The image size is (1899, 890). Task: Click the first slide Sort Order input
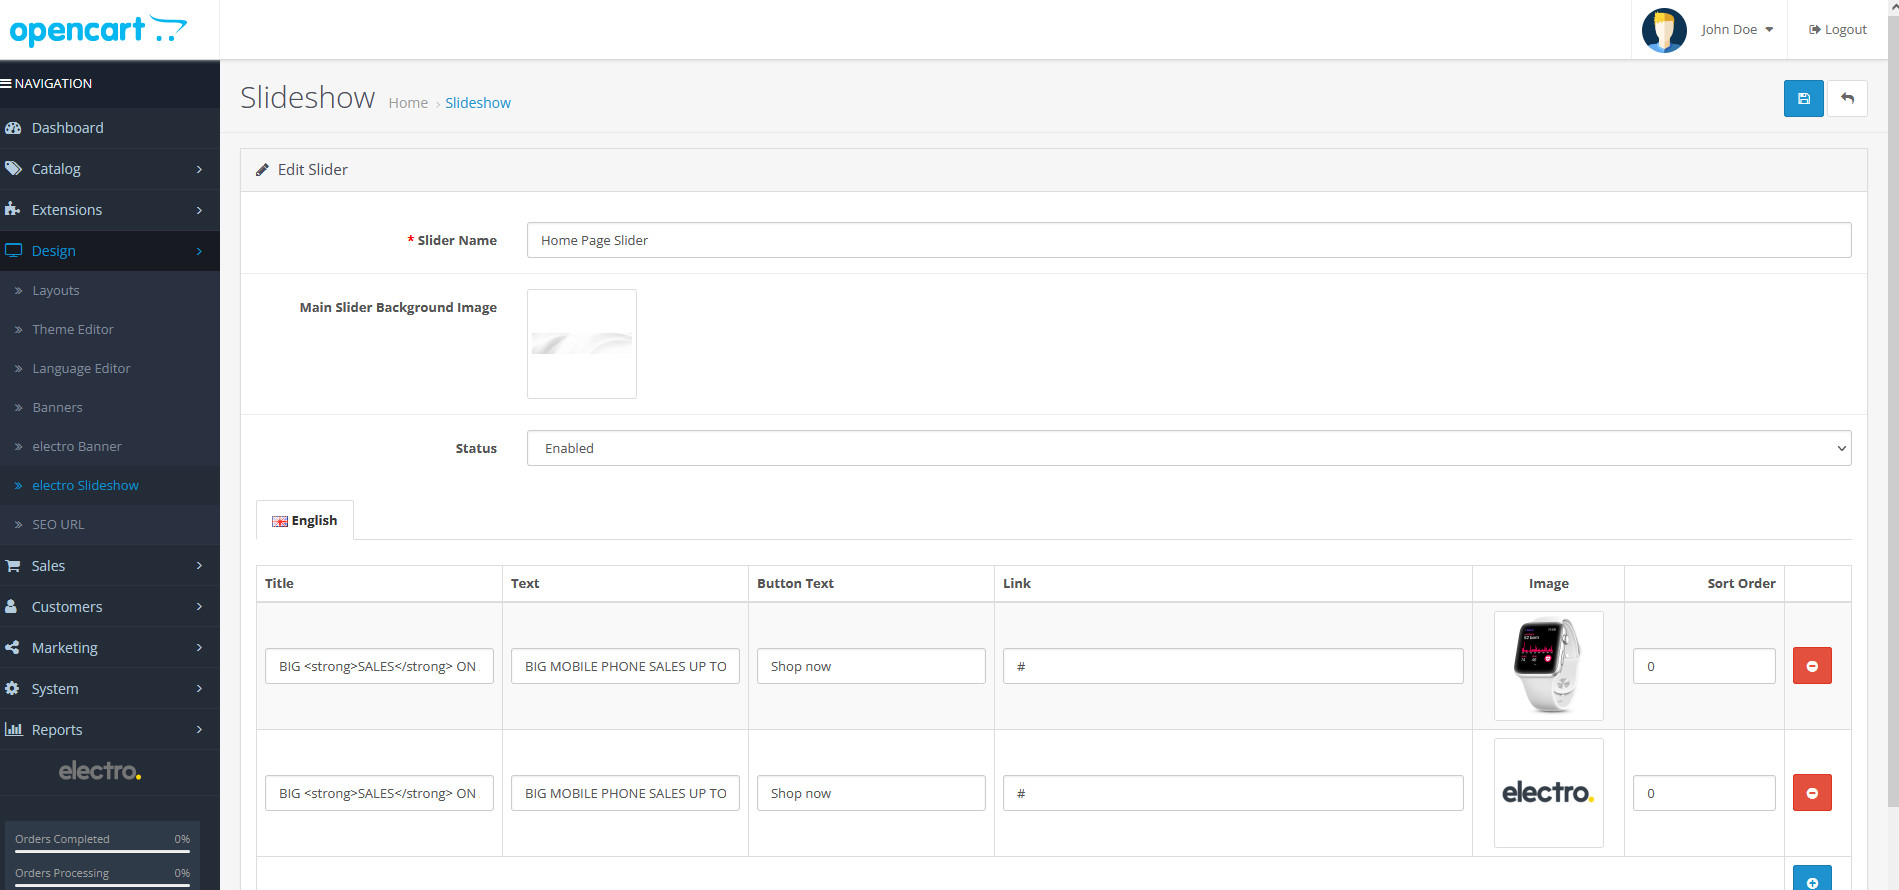(x=1704, y=666)
